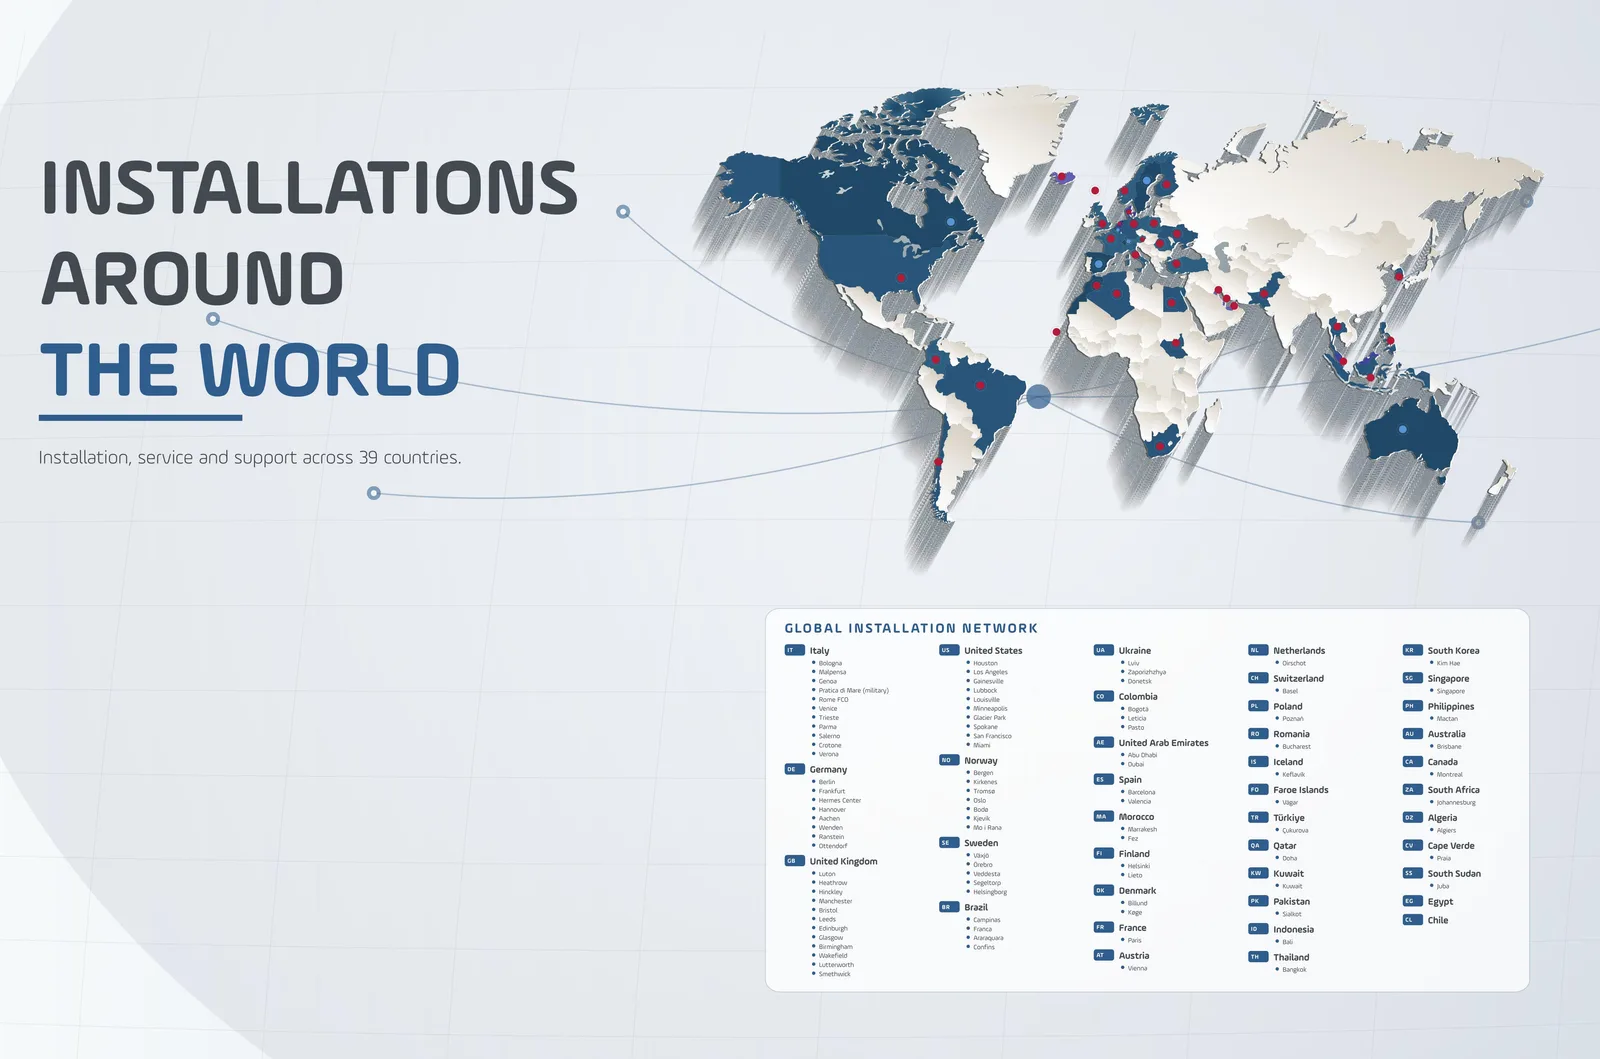This screenshot has width=1600, height=1059.
Task: Click the "THE WORLD" blue heading
Action: coord(250,370)
